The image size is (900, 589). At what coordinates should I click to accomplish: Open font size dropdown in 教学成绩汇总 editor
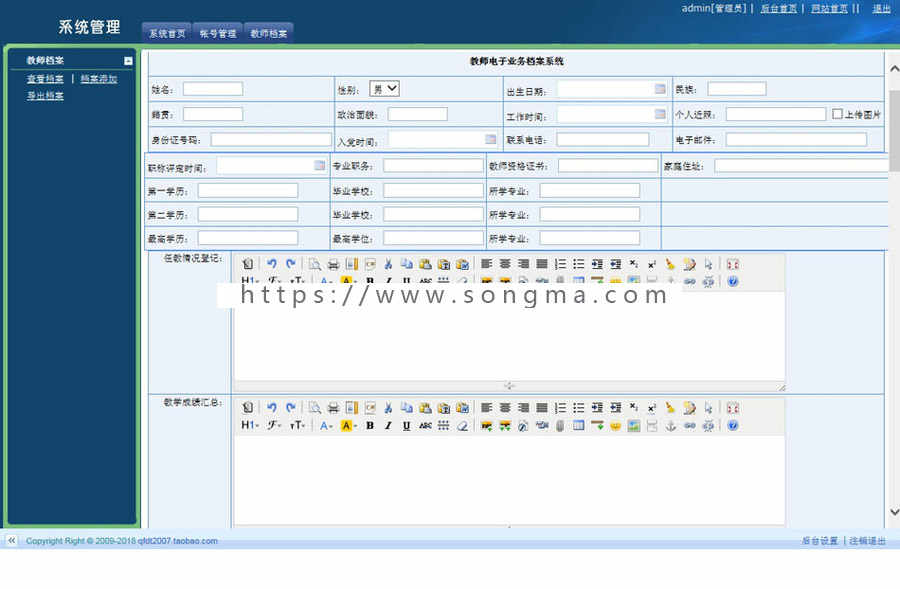click(x=297, y=425)
